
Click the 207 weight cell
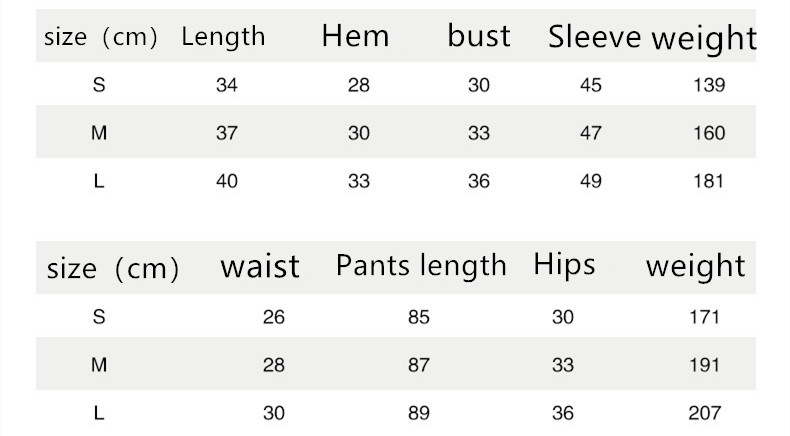704,413
